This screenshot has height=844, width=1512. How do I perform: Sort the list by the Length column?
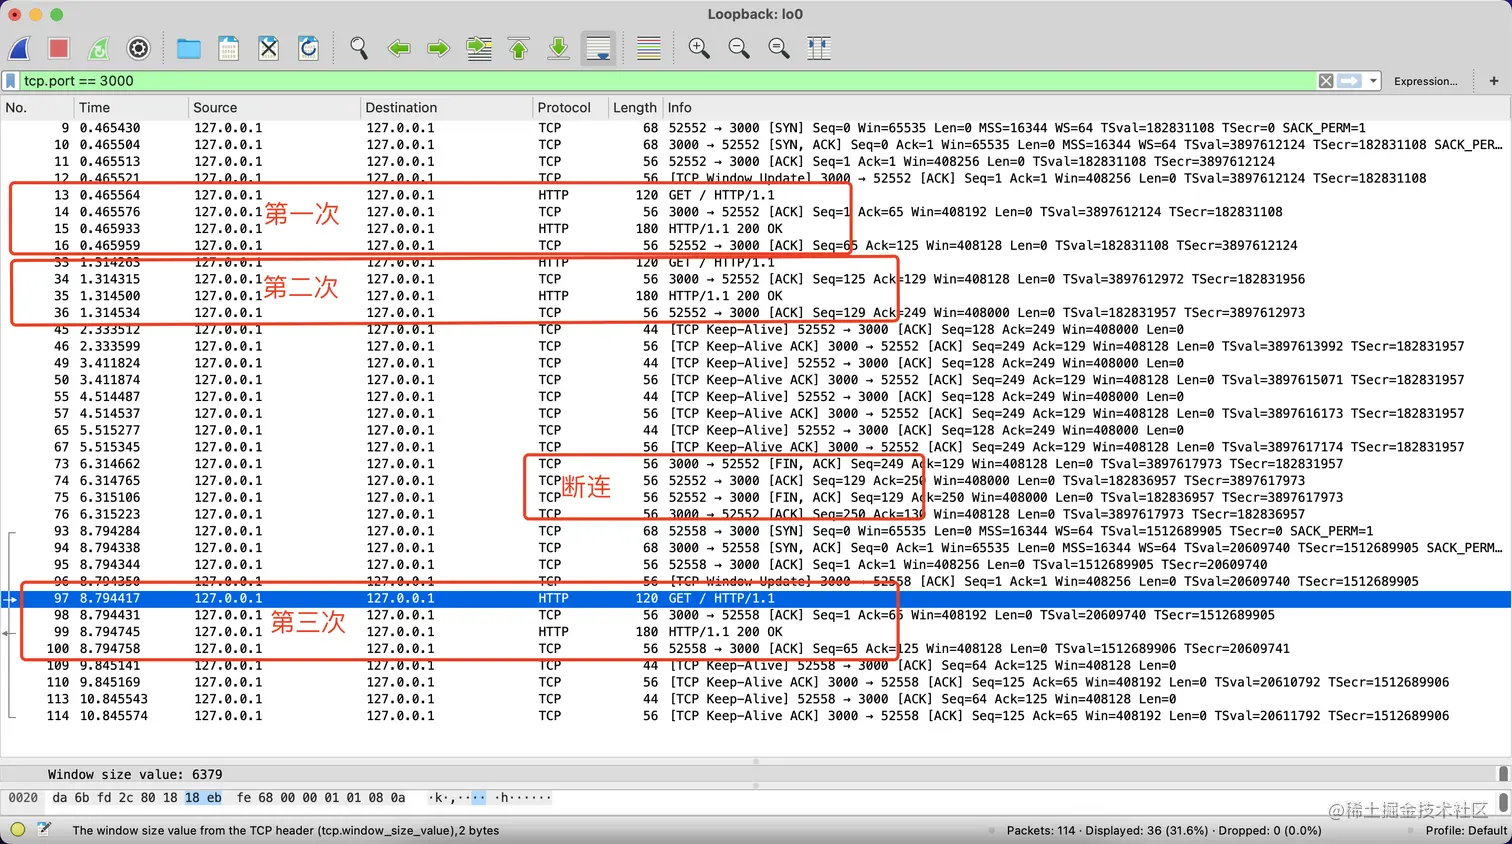(x=635, y=107)
